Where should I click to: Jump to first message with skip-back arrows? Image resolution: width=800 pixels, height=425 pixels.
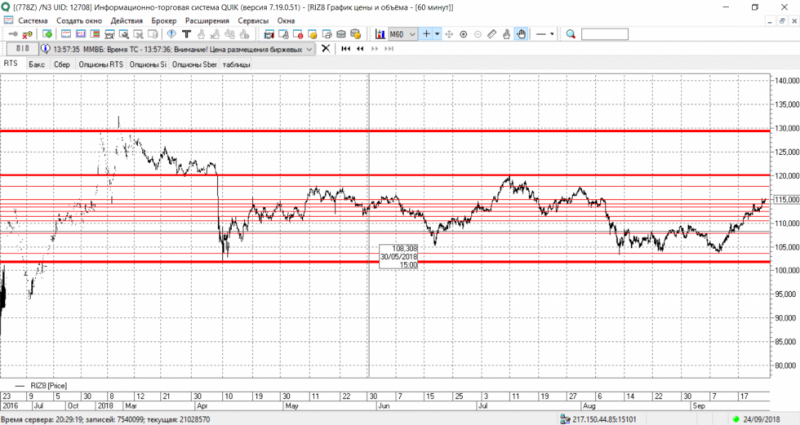click(x=346, y=48)
